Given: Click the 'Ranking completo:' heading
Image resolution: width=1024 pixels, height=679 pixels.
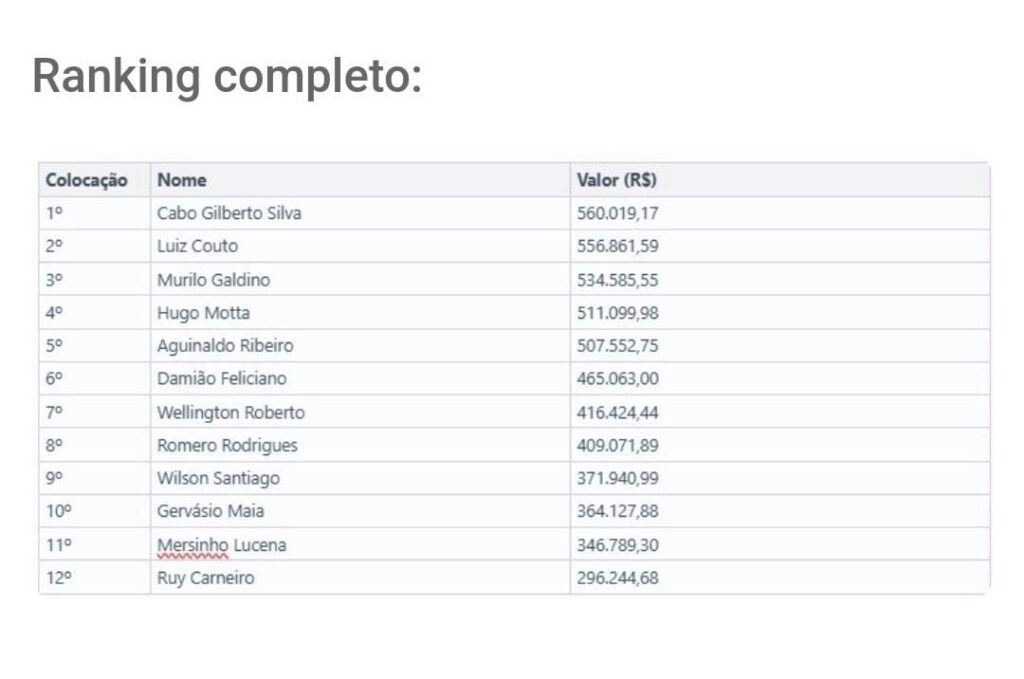Looking at the screenshot, I should point(227,77).
